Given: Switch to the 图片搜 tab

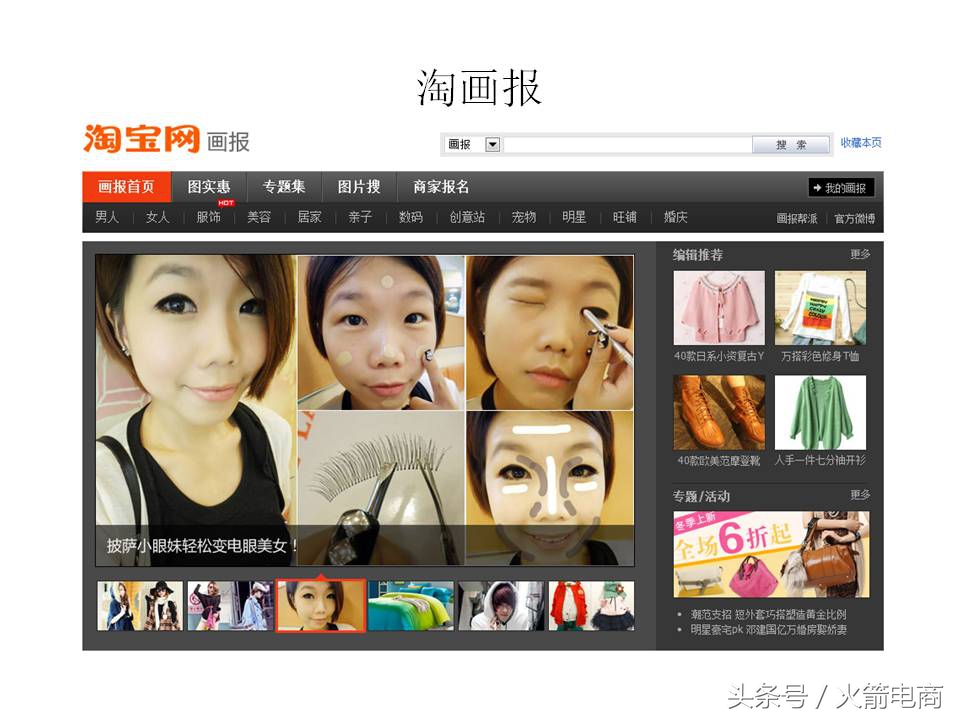Looking at the screenshot, I should [359, 187].
